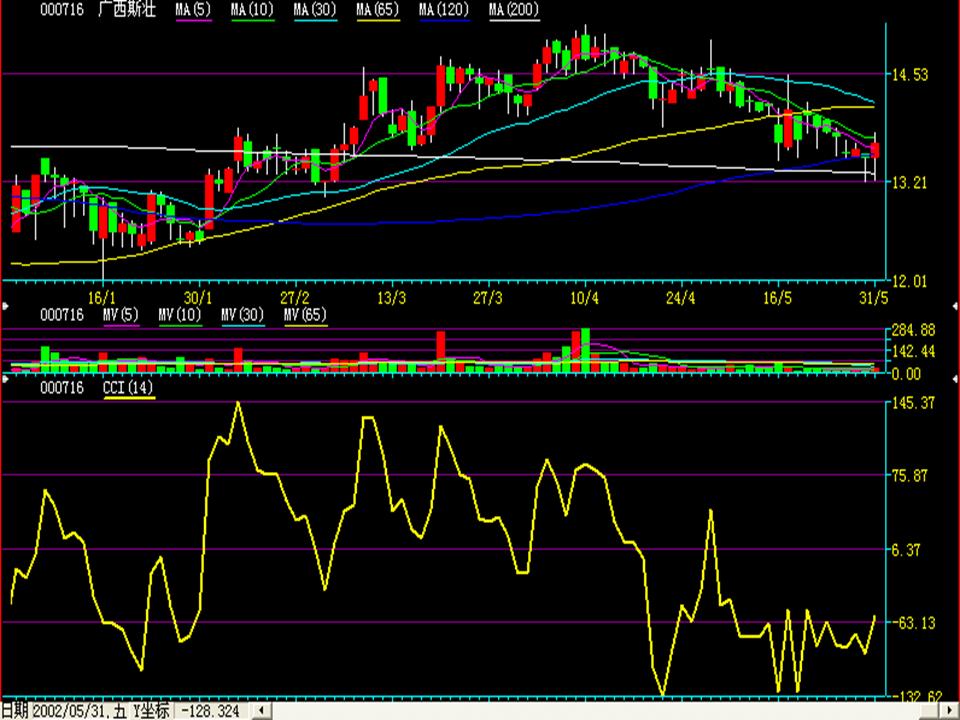Viewport: 960px width, 720px height.
Task: Click the MA(200) white legend label
Action: [x=514, y=10]
